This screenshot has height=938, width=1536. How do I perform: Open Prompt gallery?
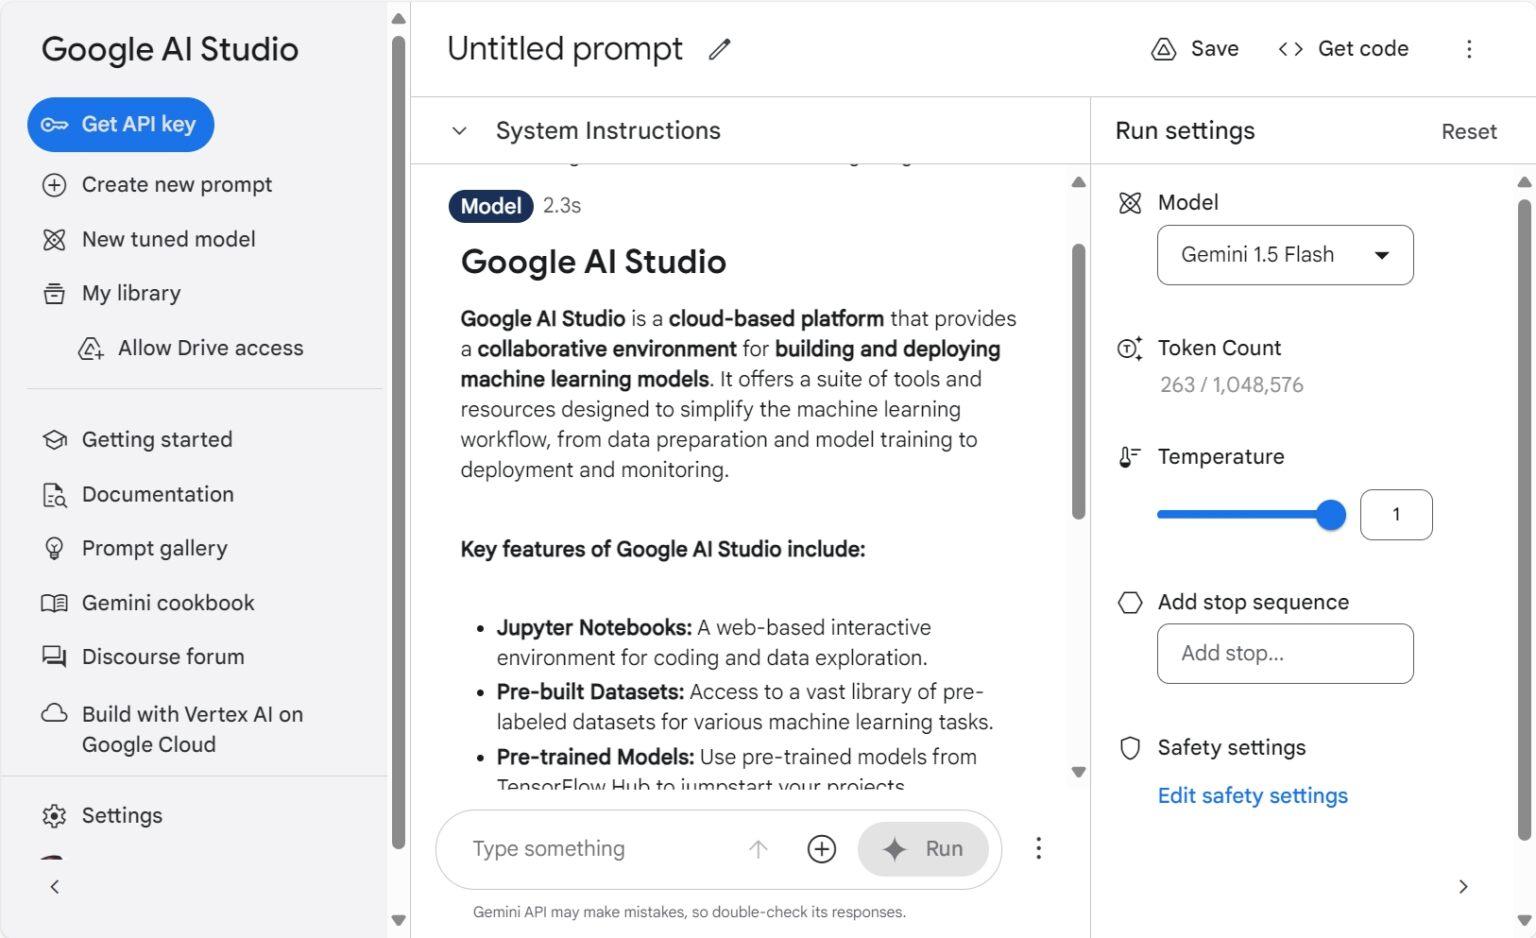155,549
